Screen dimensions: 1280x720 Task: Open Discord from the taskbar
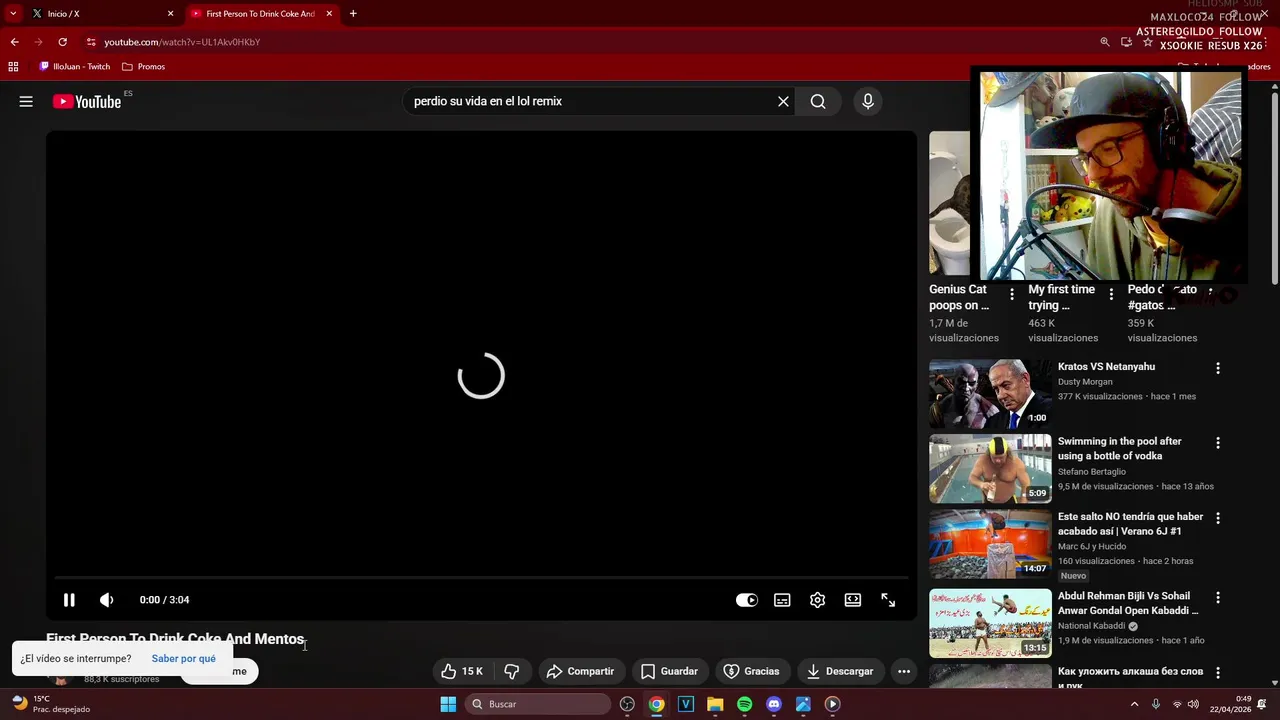[773, 704]
